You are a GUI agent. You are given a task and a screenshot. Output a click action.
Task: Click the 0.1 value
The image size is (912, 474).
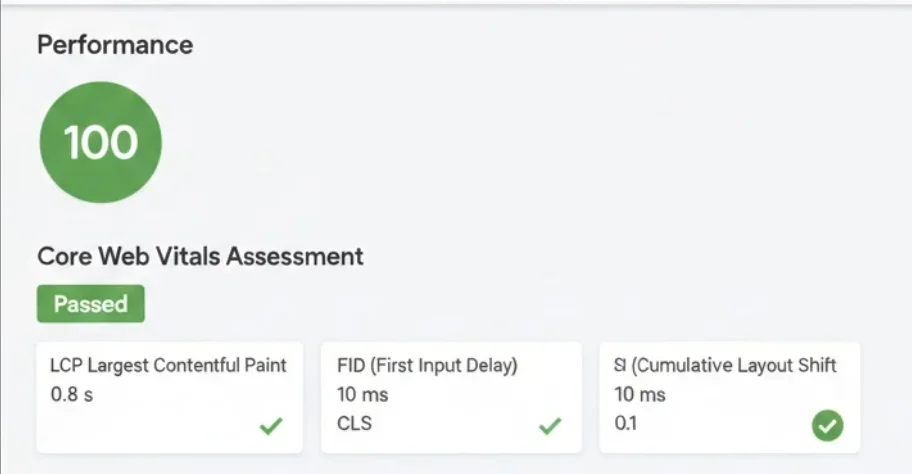(x=626, y=423)
